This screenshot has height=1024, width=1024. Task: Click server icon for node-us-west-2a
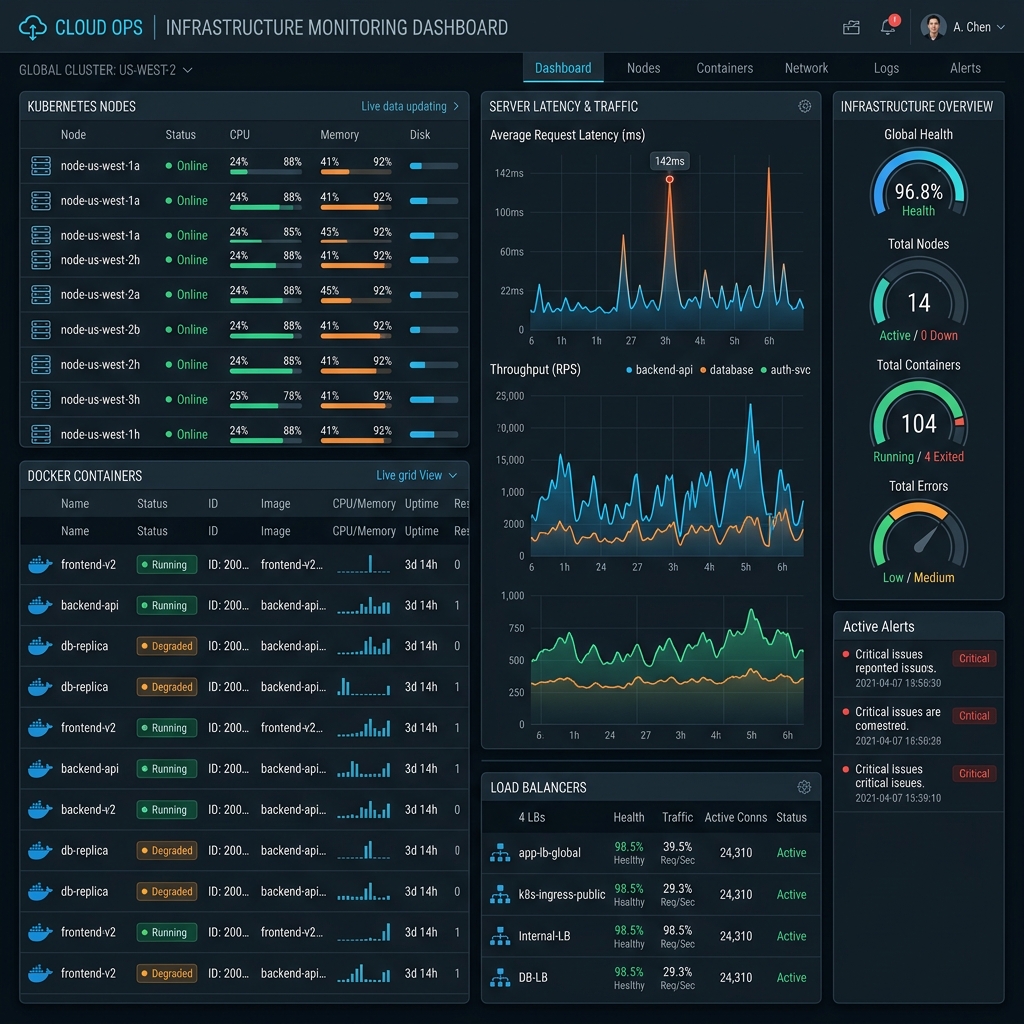click(x=40, y=295)
